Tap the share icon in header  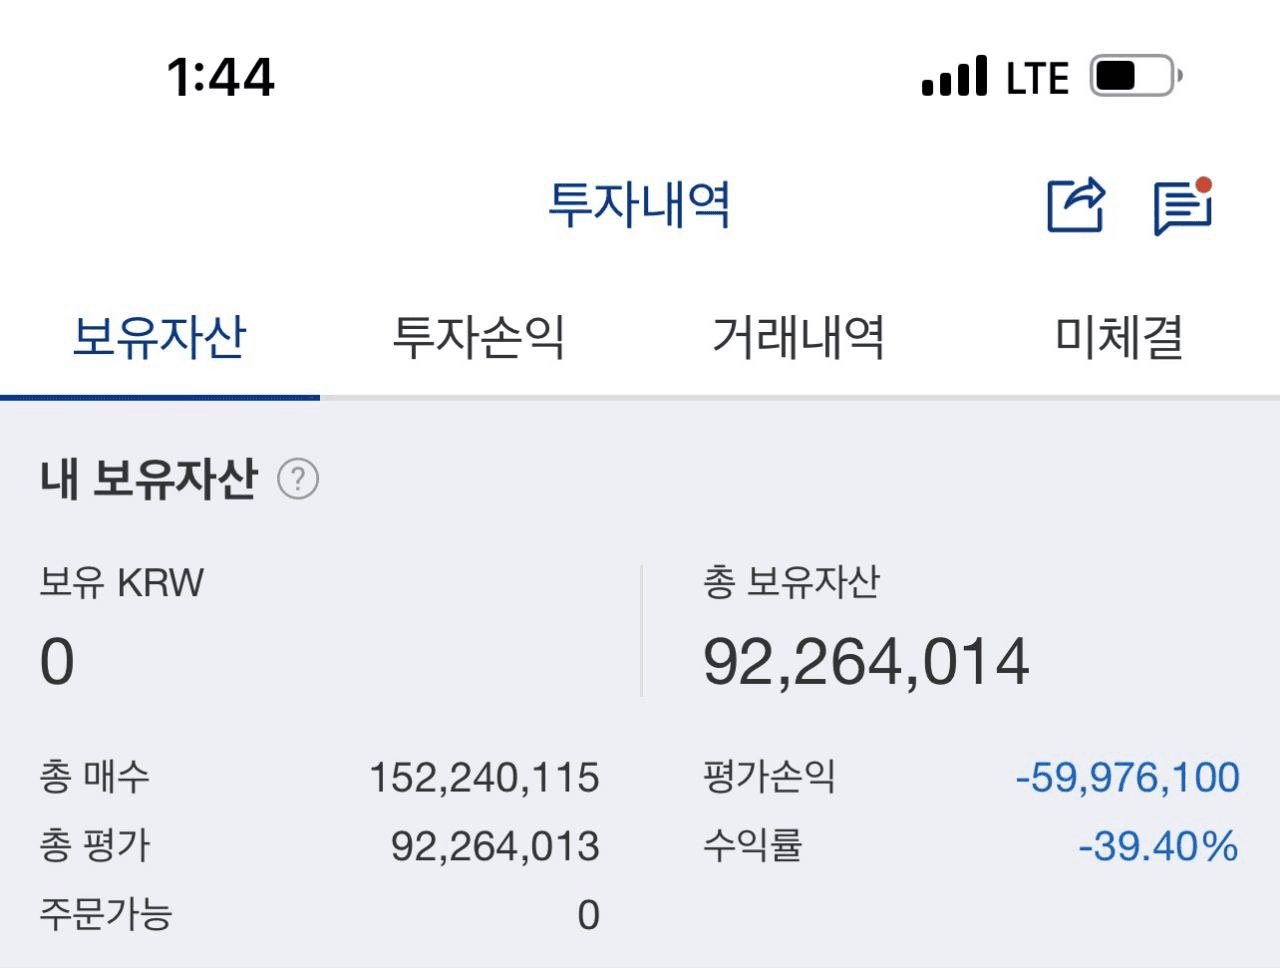click(x=1075, y=205)
